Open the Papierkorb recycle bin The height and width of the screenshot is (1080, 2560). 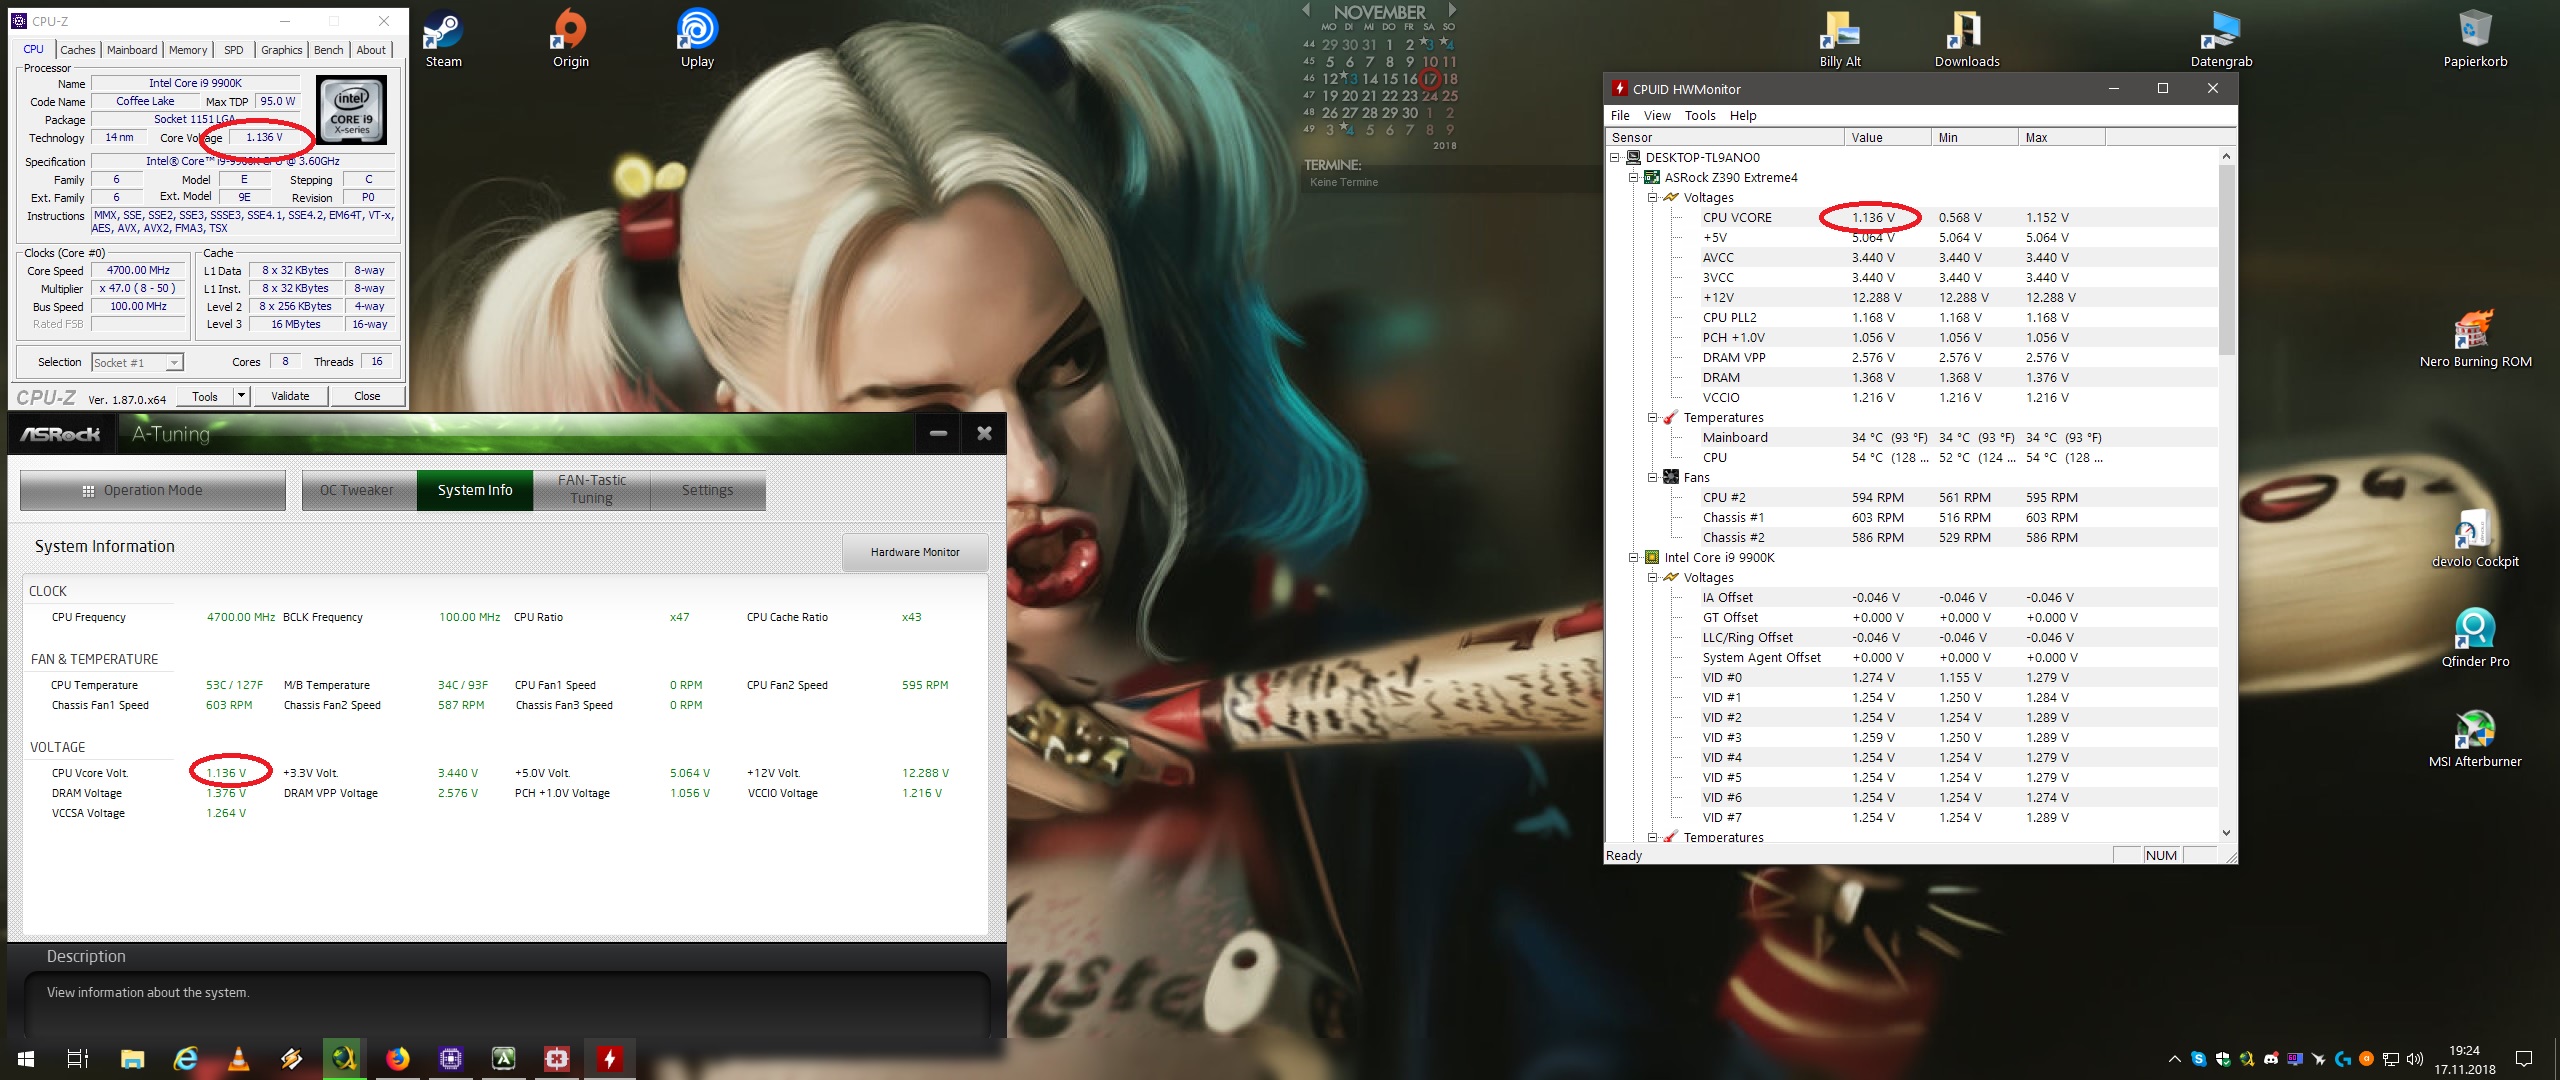coord(2474,31)
